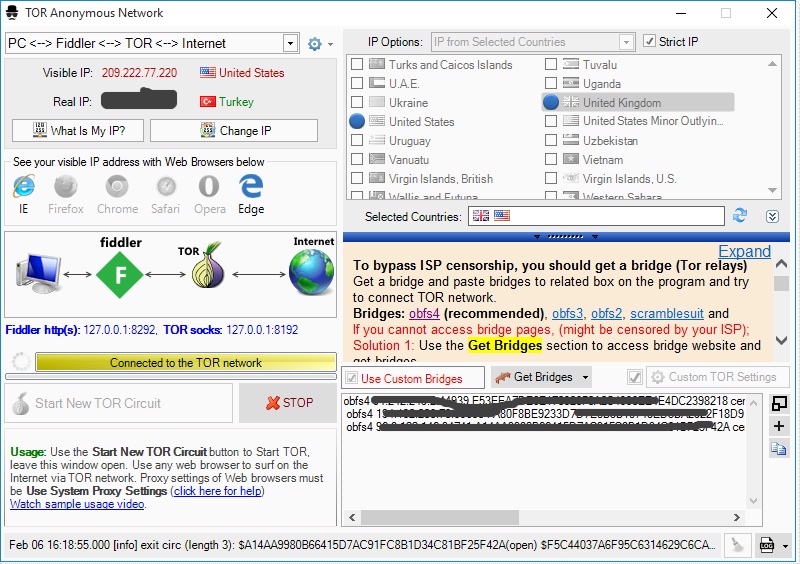Expand the bridge help panel link
800x564 pixels.
pos(744,251)
